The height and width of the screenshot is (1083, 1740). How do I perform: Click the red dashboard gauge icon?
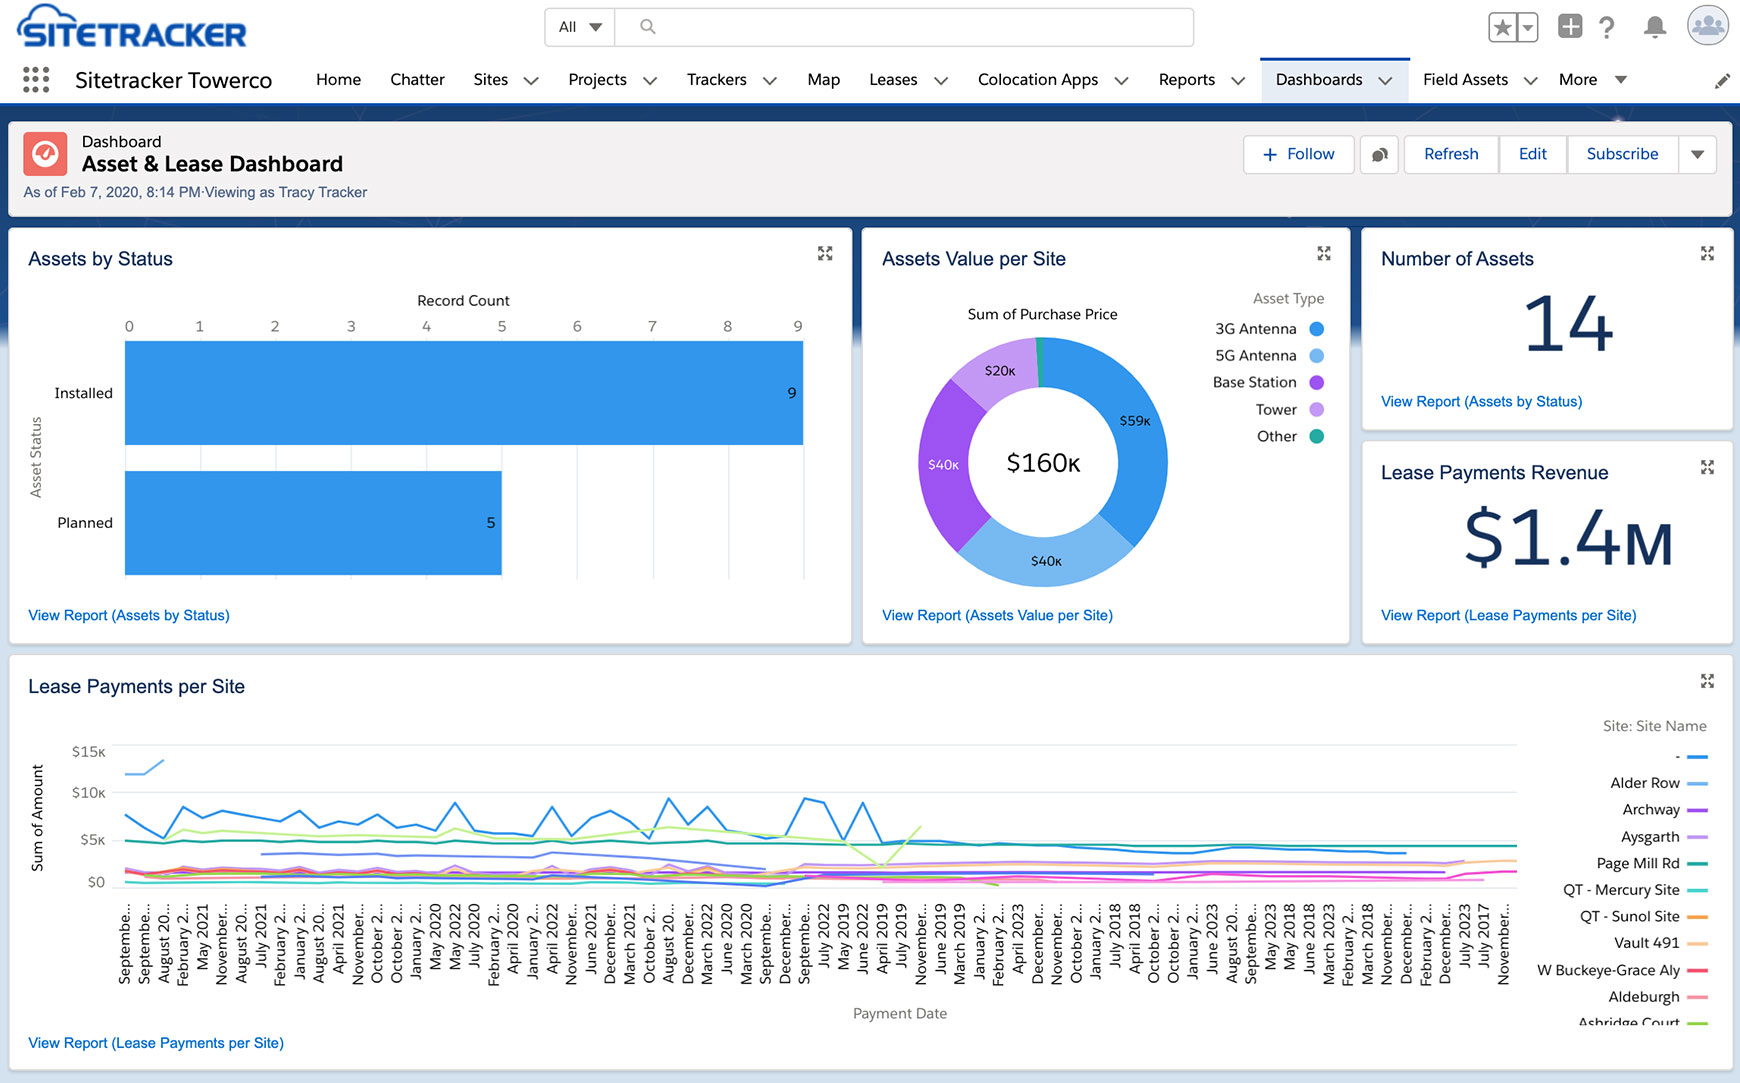[x=45, y=154]
